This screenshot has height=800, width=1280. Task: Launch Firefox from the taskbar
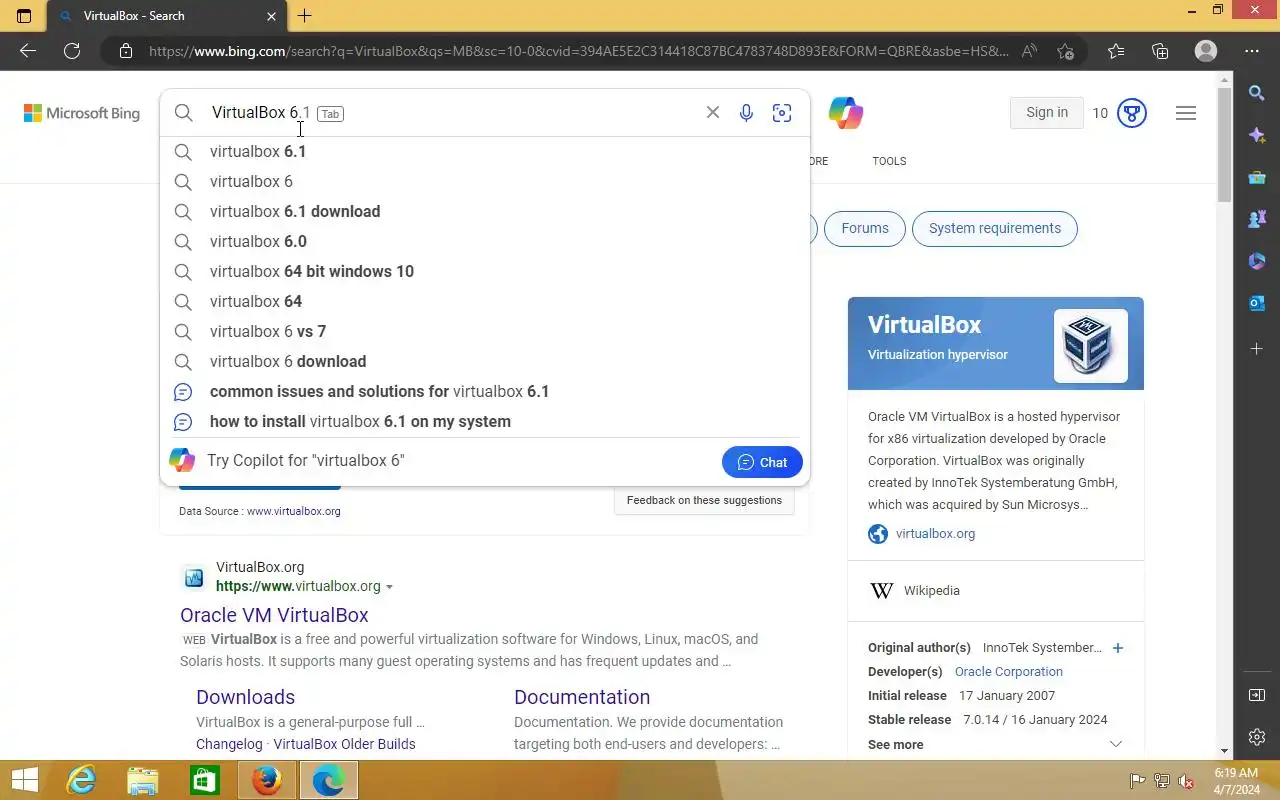(x=267, y=780)
